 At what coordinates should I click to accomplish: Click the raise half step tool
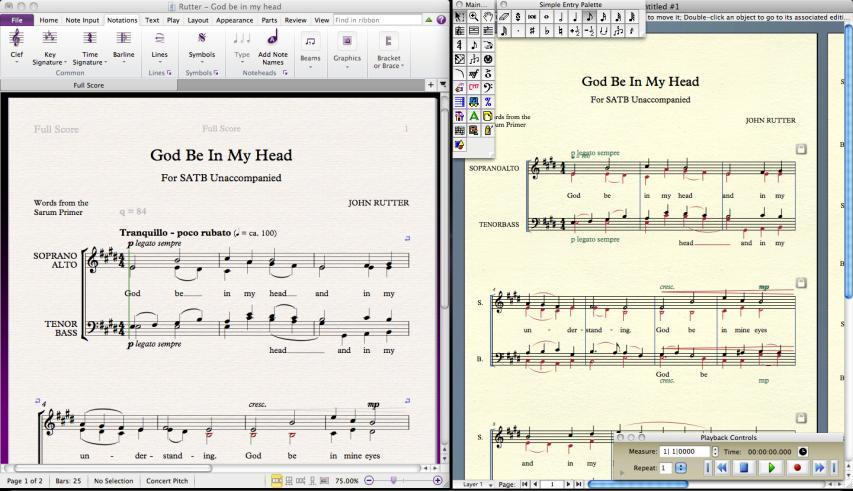pyautogui.click(x=574, y=31)
